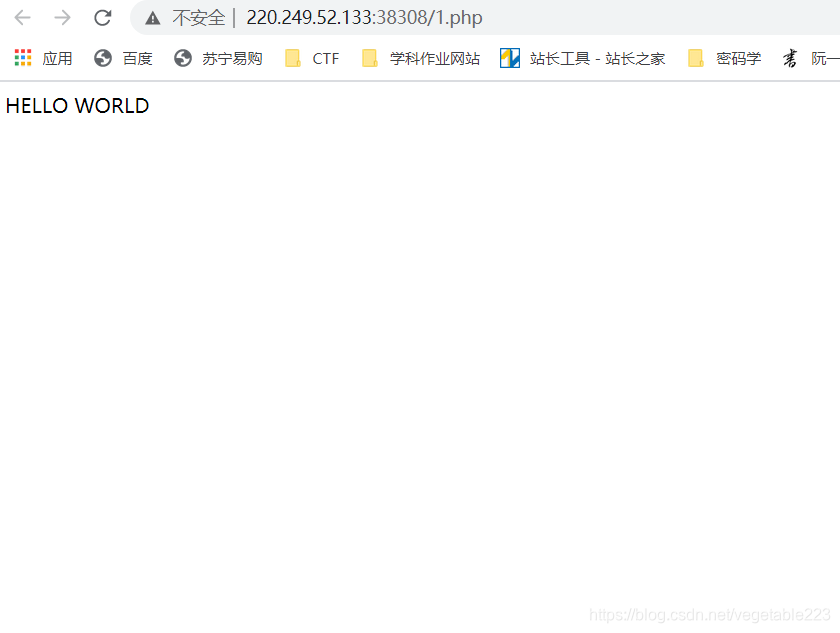Expand the 密码学 bookmarks folder
Image resolution: width=840 pixels, height=633 pixels.
coord(739,58)
